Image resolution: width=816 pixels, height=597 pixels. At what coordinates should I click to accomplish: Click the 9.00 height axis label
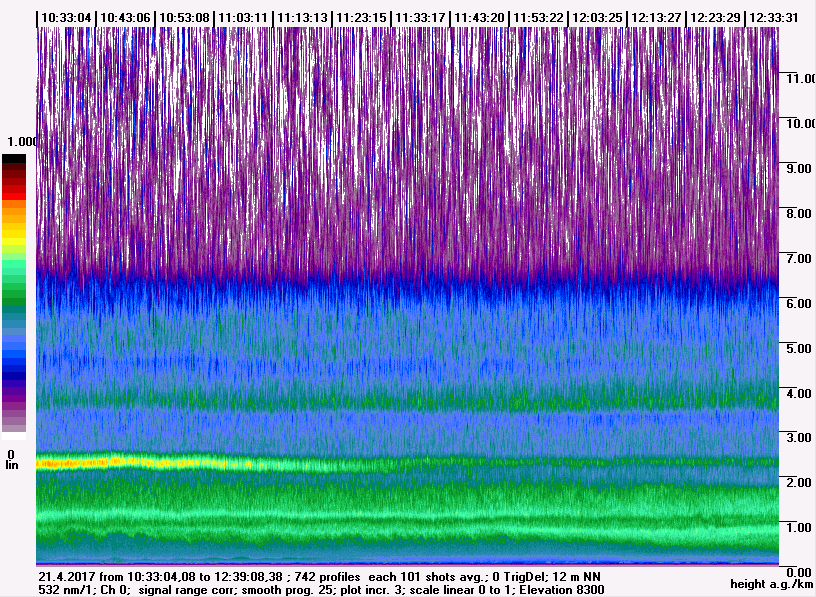799,168
